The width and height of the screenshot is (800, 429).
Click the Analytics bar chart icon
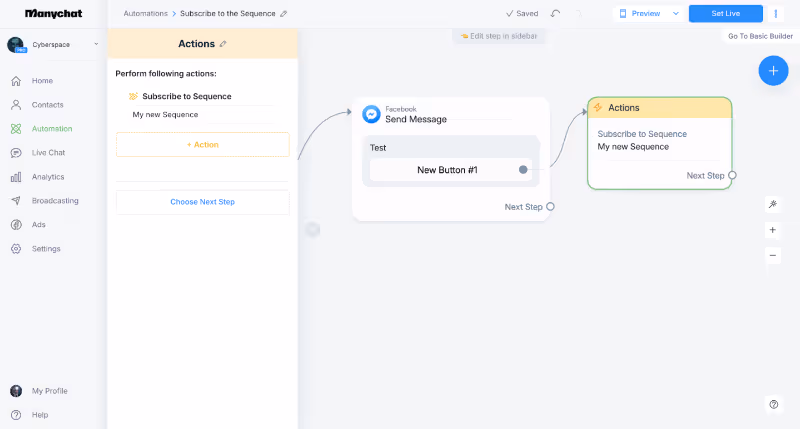pos(16,177)
